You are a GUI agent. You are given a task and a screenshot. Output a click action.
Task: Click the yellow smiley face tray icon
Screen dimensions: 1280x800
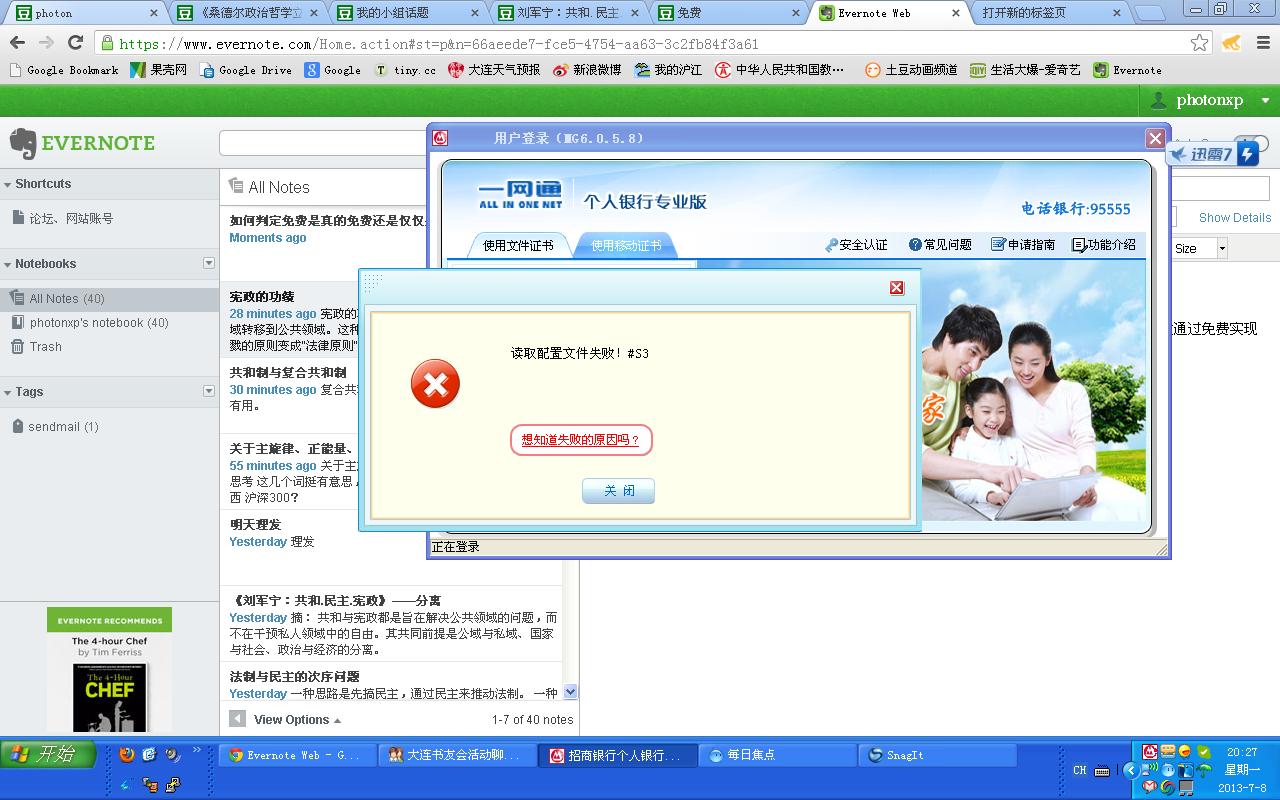(x=1186, y=752)
